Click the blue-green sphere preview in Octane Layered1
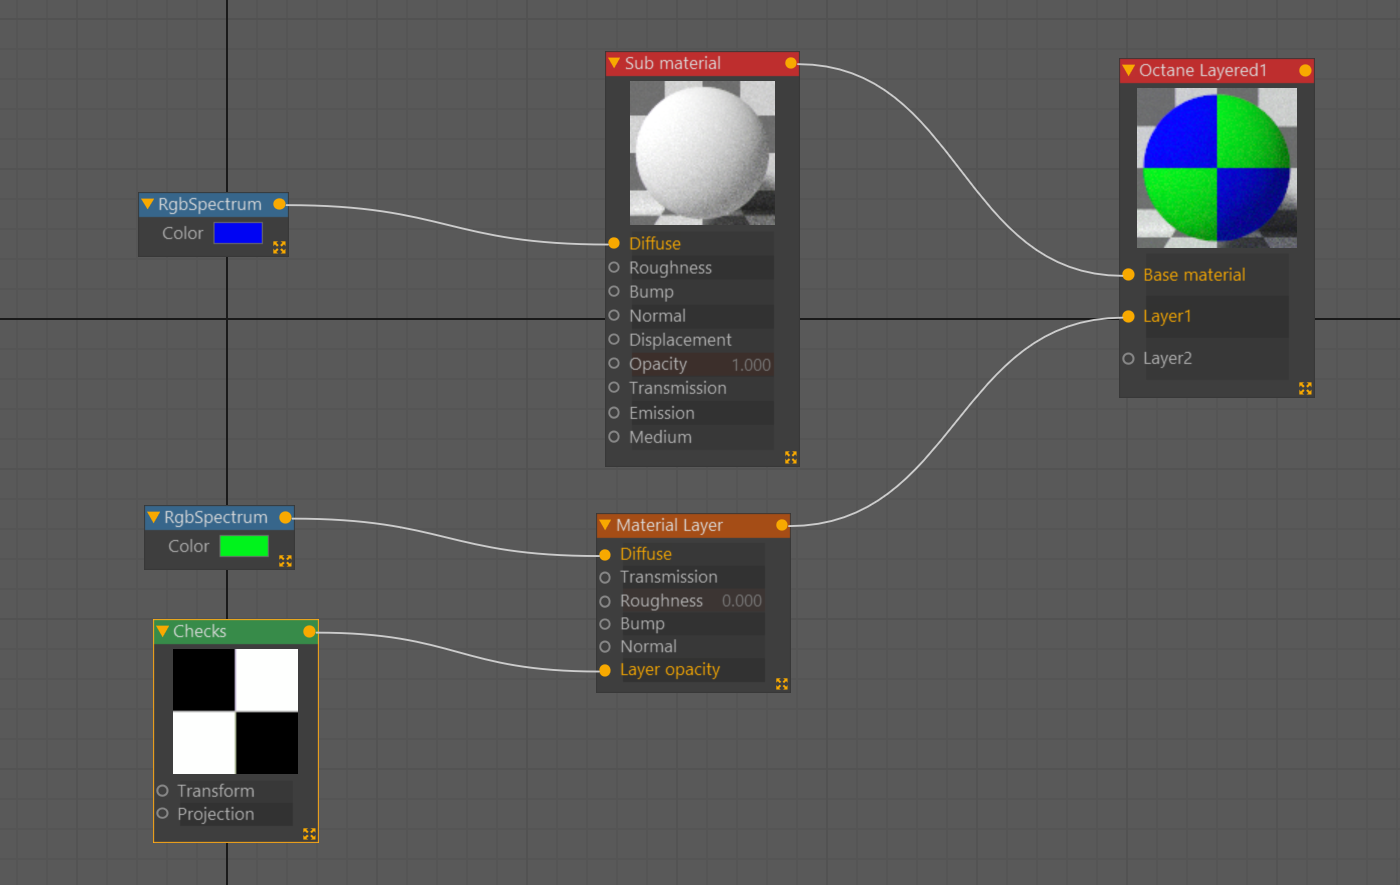This screenshot has height=885, width=1400. [1217, 168]
